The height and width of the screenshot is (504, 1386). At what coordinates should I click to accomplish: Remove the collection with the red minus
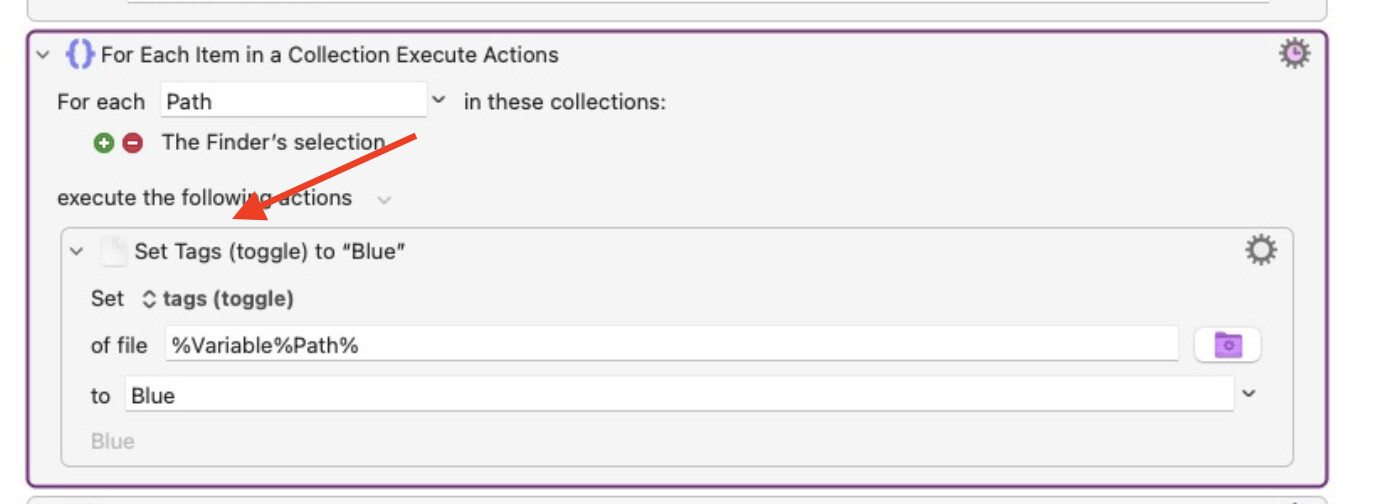[132, 143]
